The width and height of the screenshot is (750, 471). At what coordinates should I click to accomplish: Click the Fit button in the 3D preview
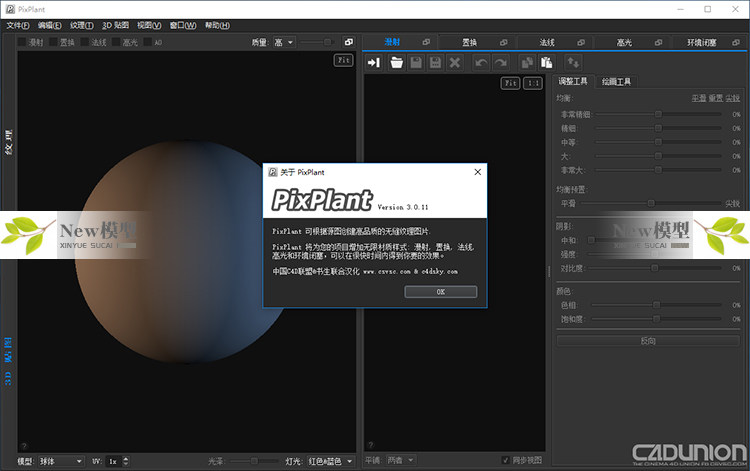(343, 60)
